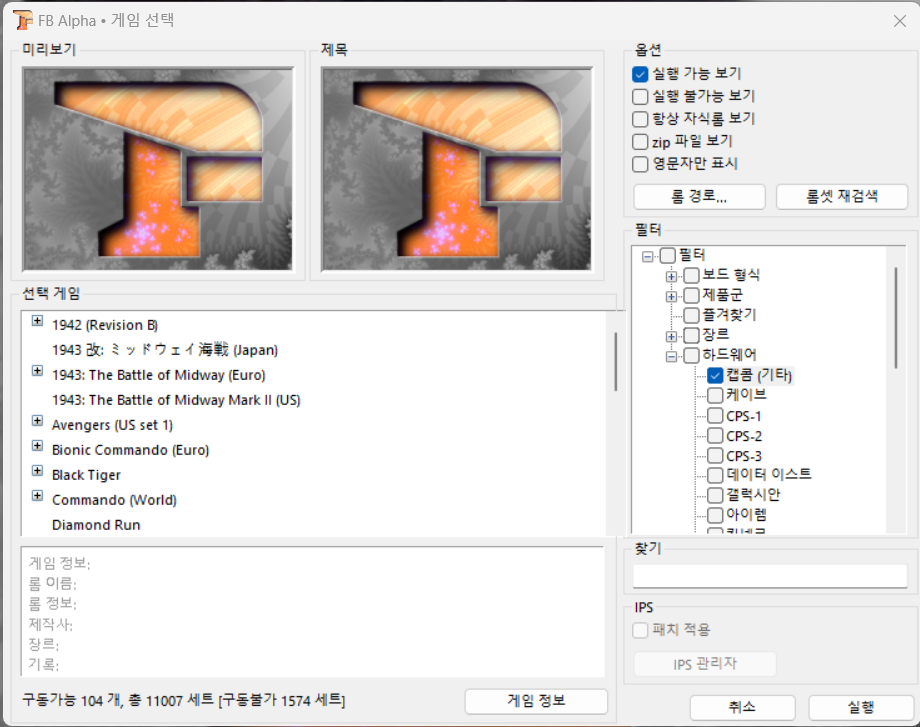The height and width of the screenshot is (727, 920).
Task: Enable 항상 자식롬 보기 checkbox
Action: click(640, 119)
